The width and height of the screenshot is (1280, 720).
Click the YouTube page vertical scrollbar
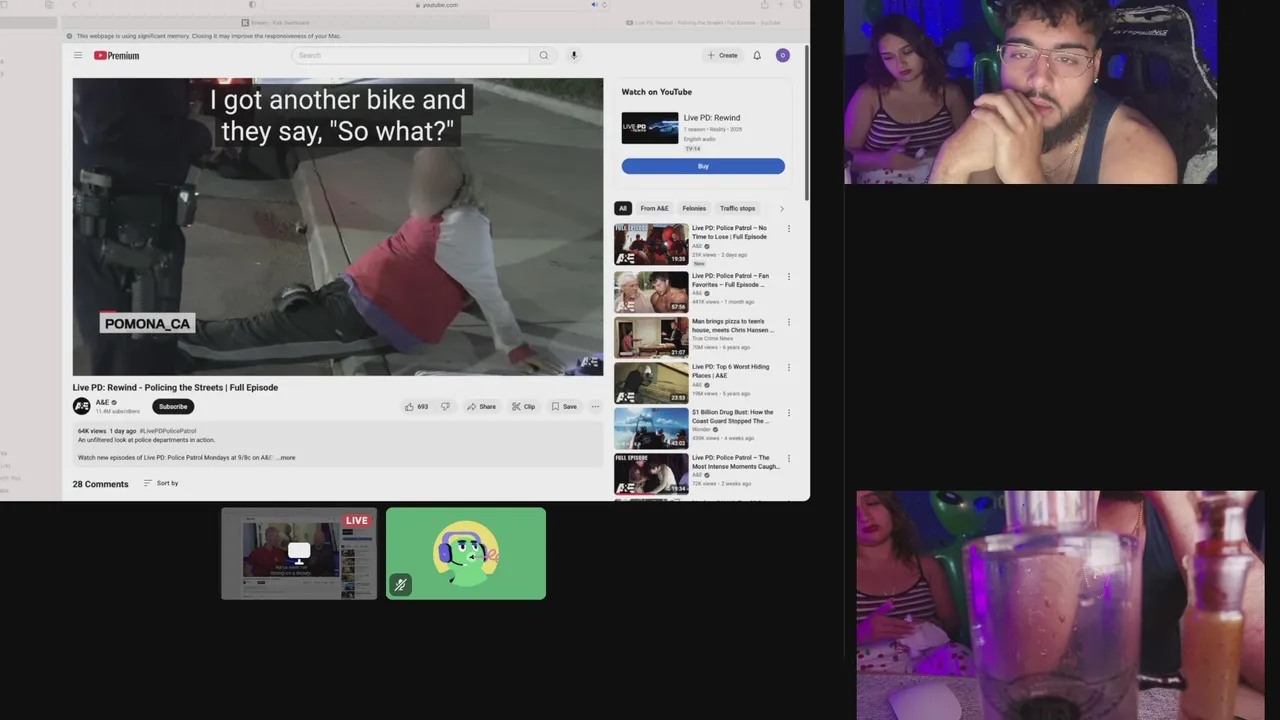pos(806,123)
